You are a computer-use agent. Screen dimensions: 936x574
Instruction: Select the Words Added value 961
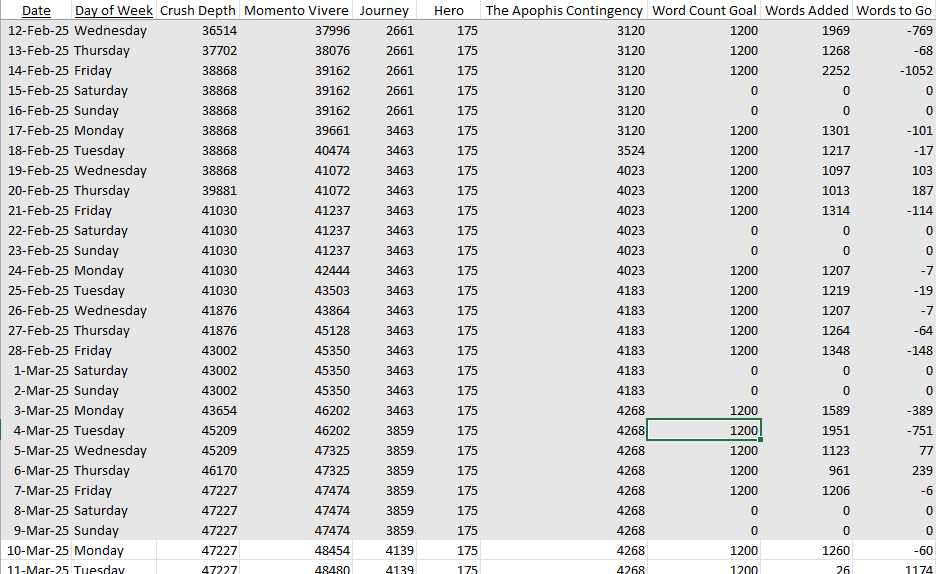(836, 470)
